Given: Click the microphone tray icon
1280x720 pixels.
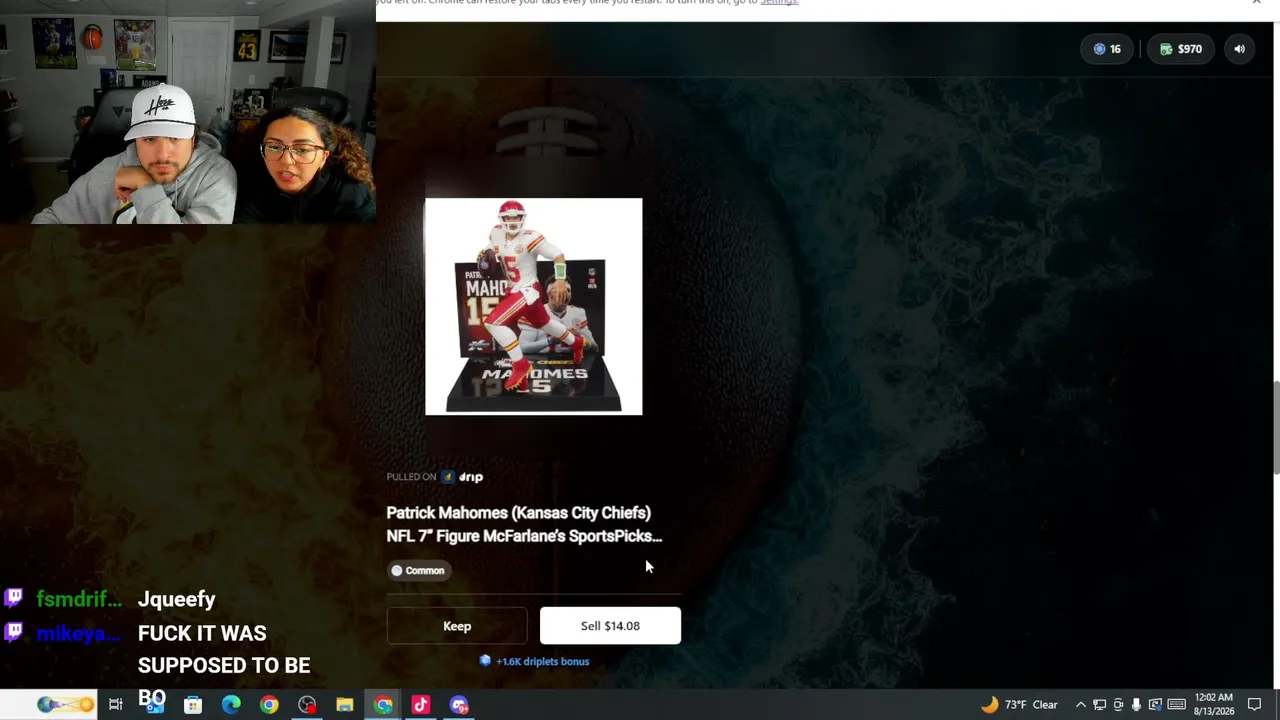Looking at the screenshot, I should 1136,705.
